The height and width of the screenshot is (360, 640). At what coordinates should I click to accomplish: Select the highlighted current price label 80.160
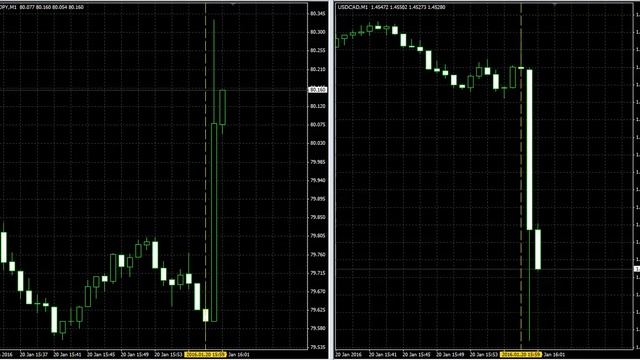coord(318,89)
